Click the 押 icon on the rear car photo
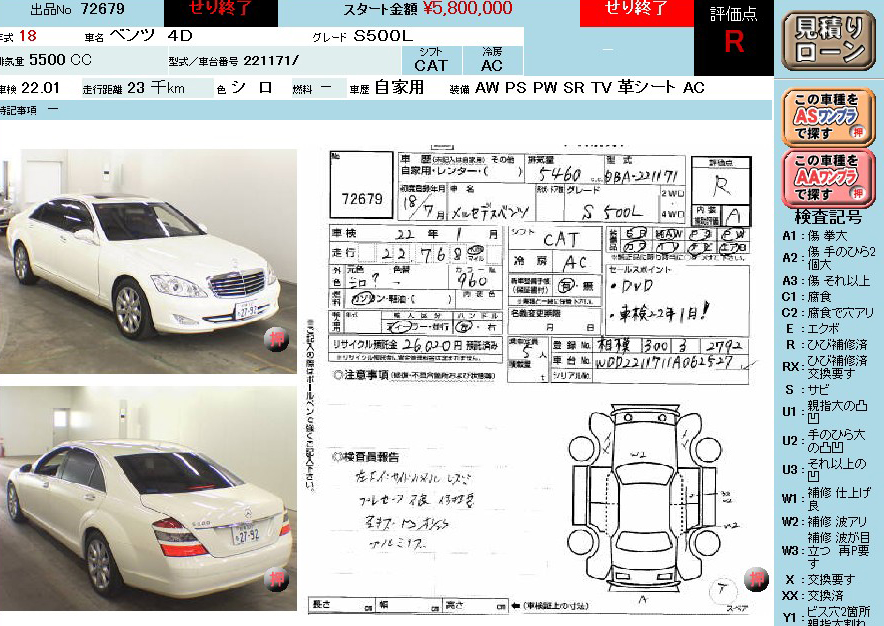Image resolution: width=884 pixels, height=626 pixels. click(x=276, y=579)
